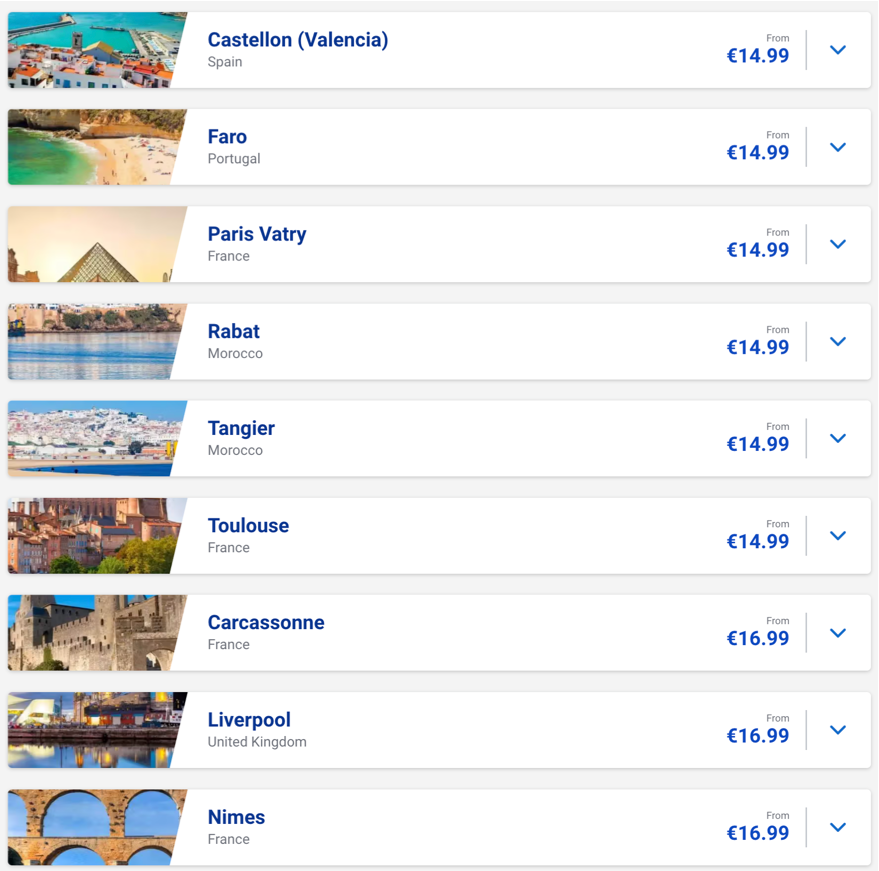The width and height of the screenshot is (879, 871).
Task: Click the Rabat €14.99 price
Action: [758, 347]
